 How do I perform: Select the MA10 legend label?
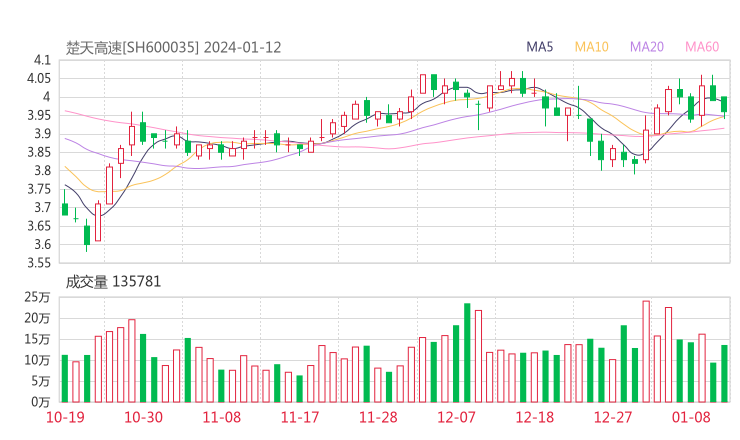pos(591,47)
